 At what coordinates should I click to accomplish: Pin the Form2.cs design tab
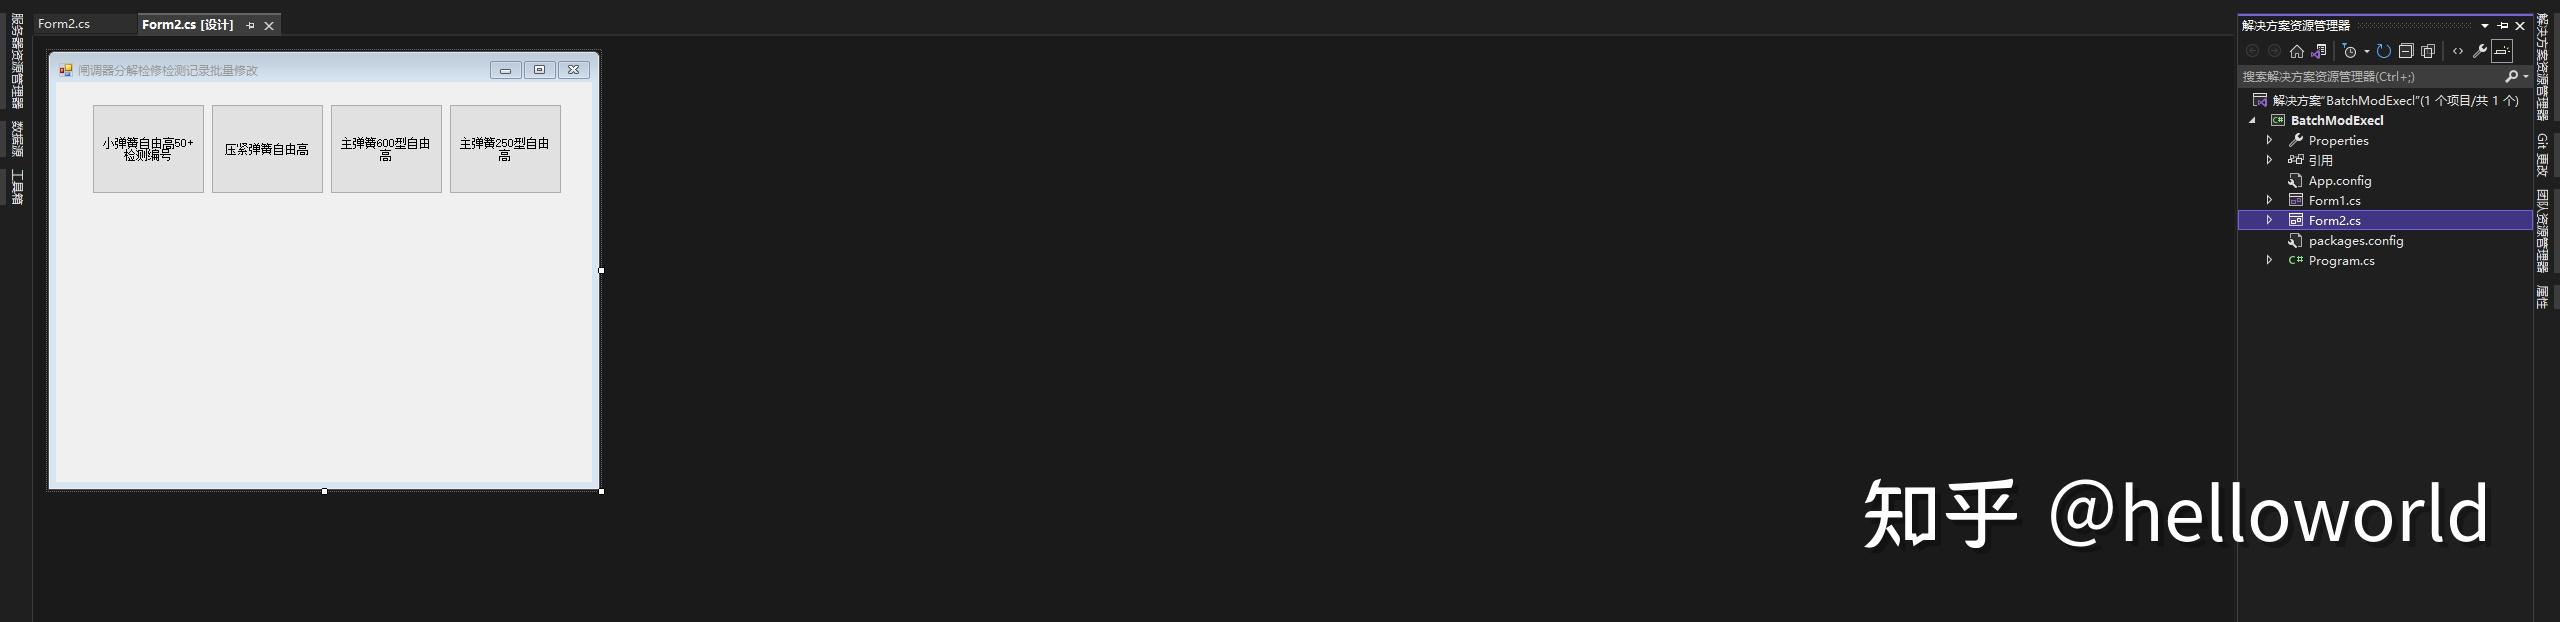tap(250, 25)
